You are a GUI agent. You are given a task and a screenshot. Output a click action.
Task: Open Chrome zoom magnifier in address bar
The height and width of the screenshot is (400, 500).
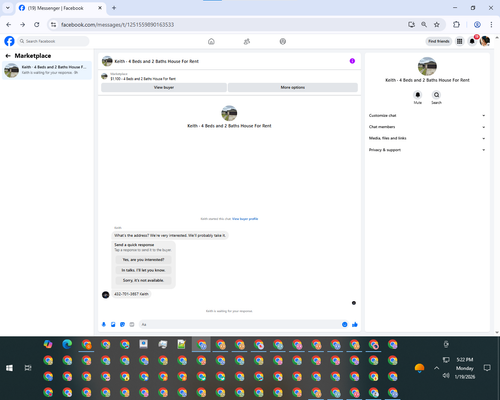pyautogui.click(x=424, y=24)
